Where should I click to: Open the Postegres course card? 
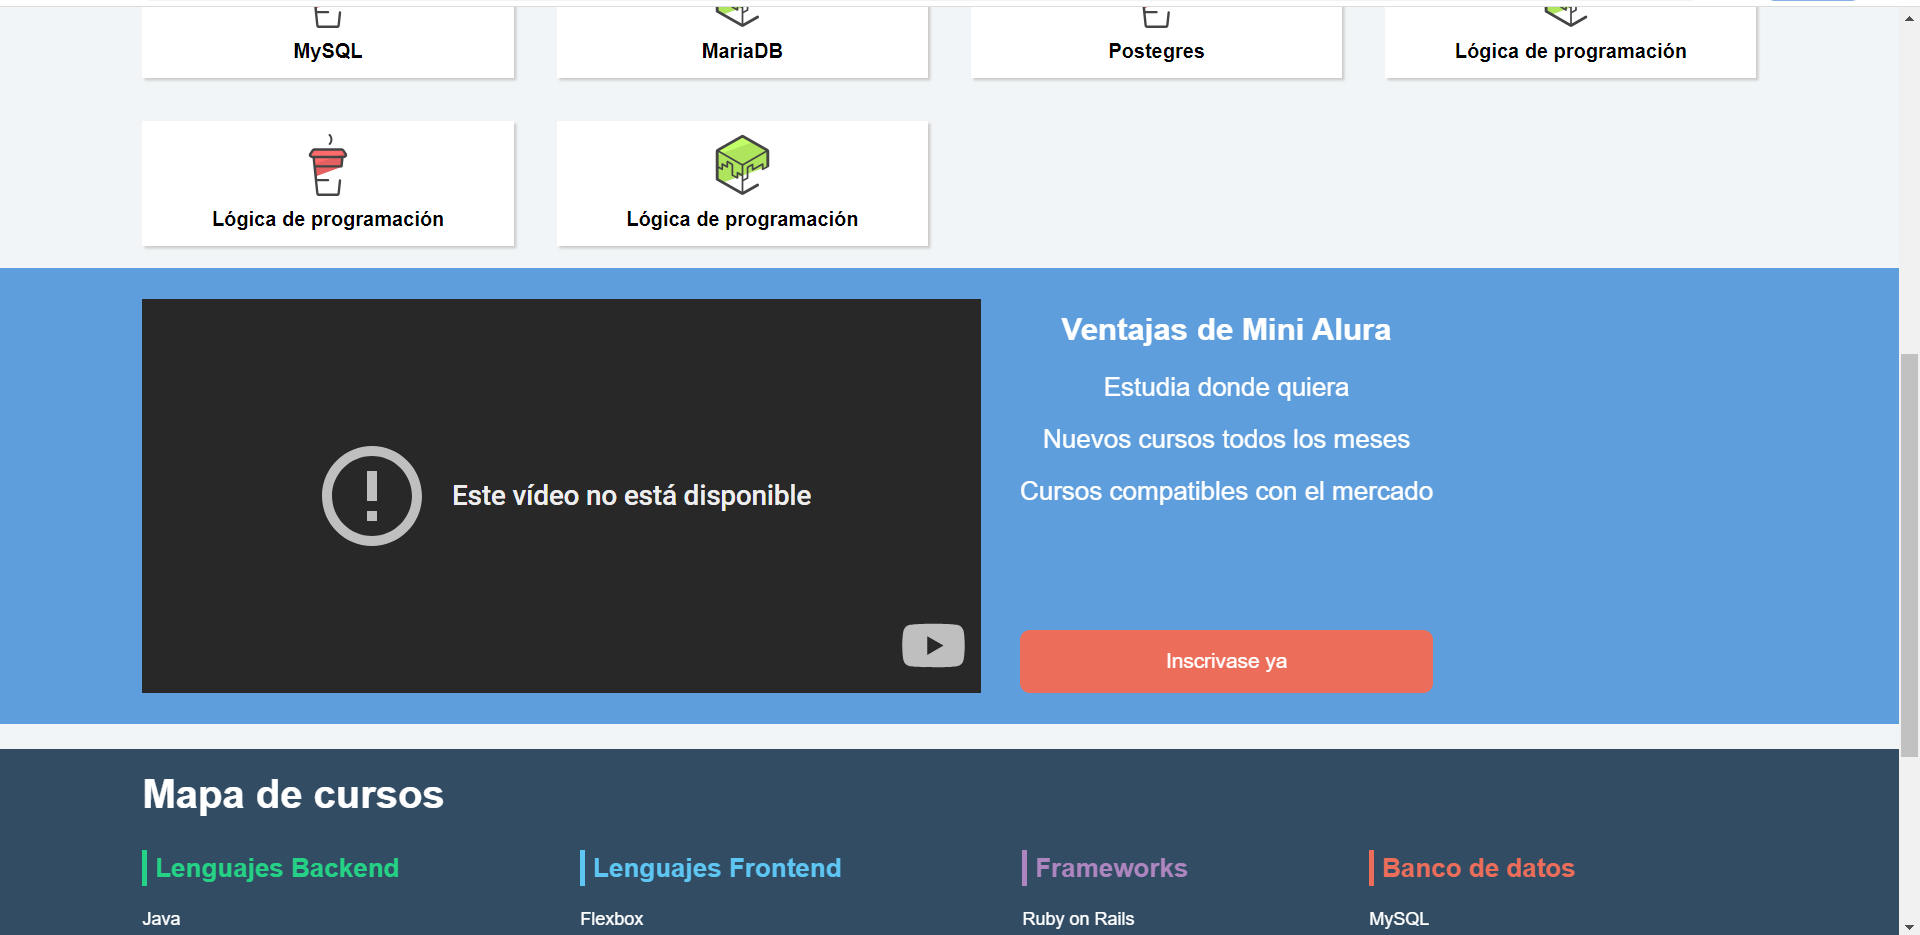click(x=1156, y=42)
